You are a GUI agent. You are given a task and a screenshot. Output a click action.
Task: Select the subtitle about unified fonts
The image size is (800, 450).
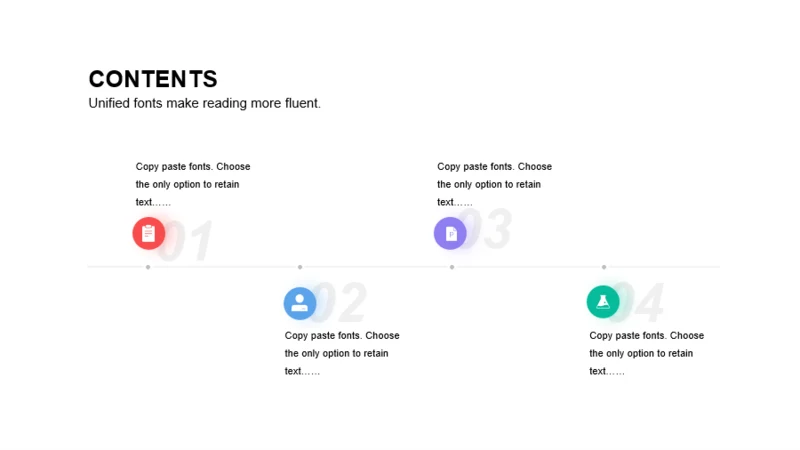(x=205, y=103)
